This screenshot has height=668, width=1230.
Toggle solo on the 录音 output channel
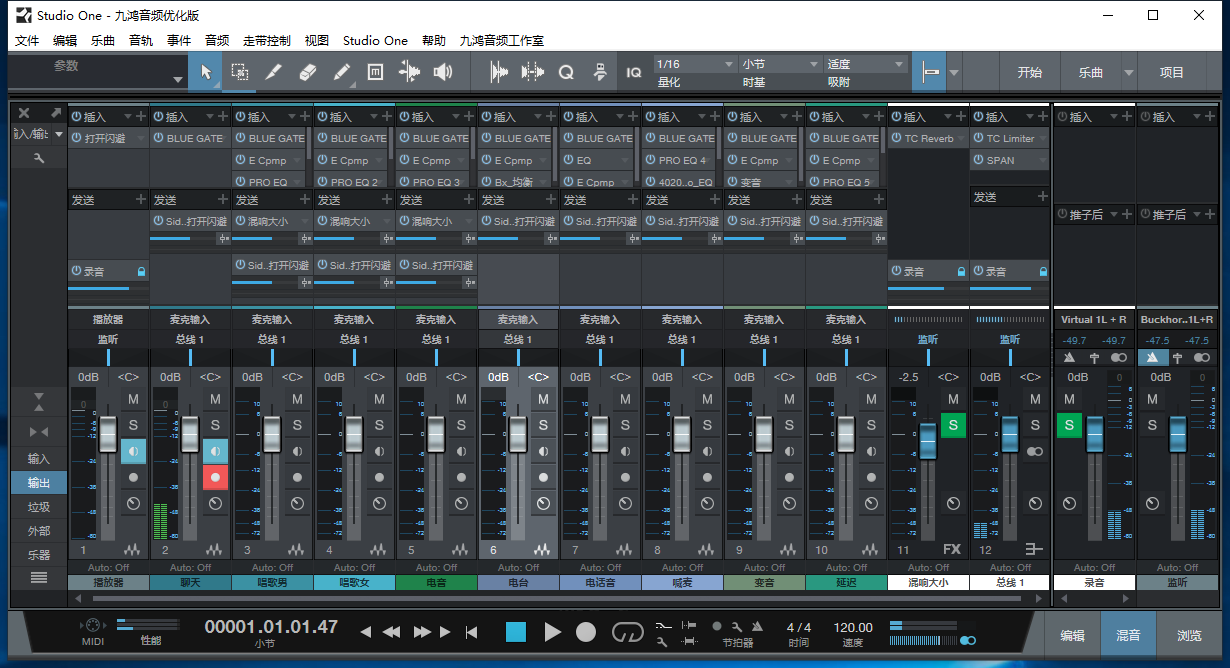coord(1069,425)
